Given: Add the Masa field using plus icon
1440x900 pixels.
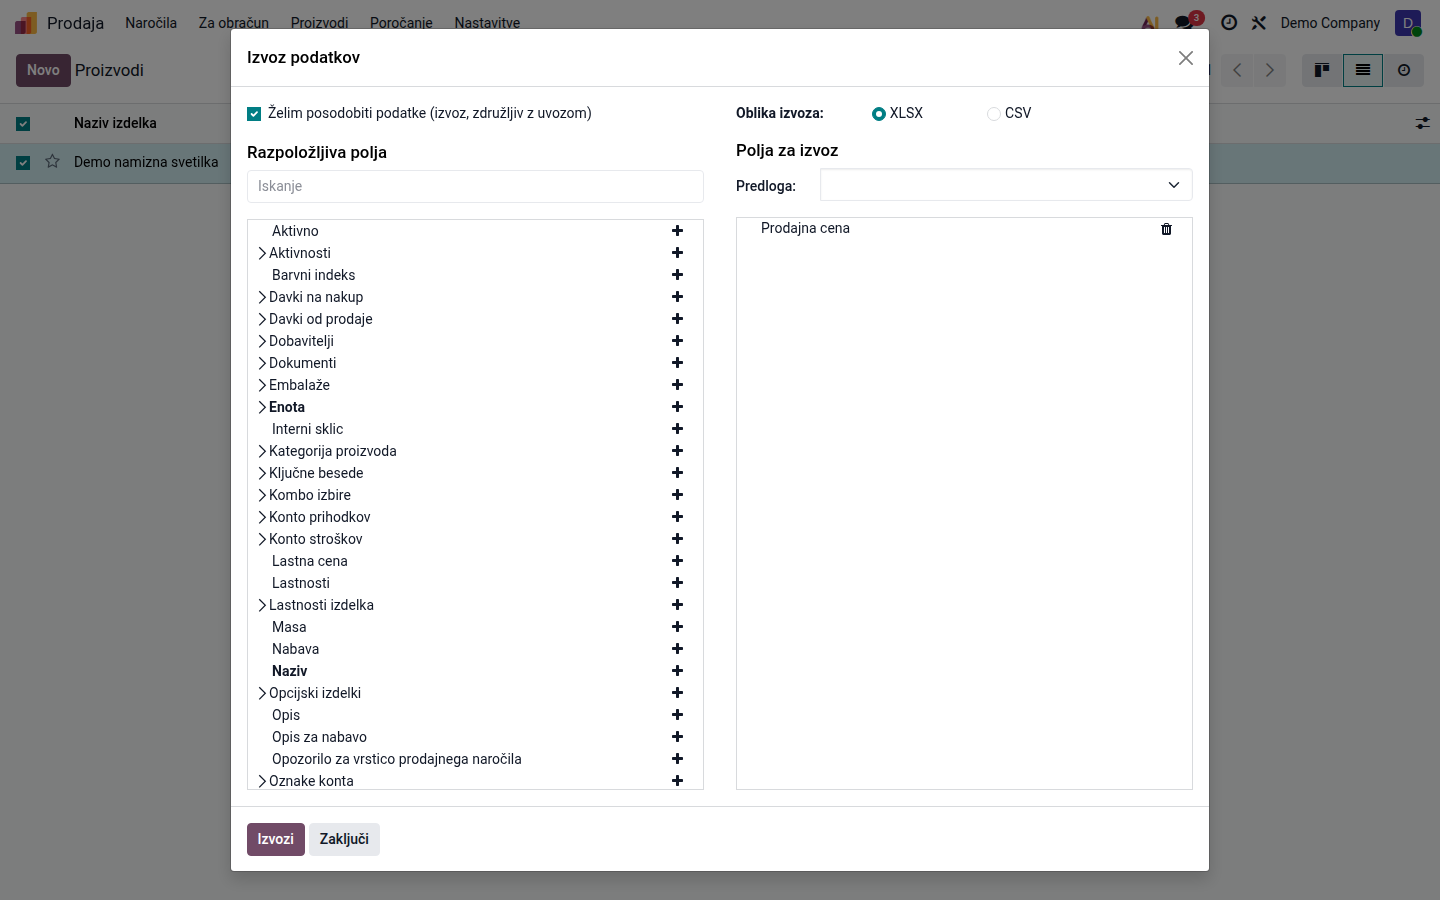Looking at the screenshot, I should point(677,627).
